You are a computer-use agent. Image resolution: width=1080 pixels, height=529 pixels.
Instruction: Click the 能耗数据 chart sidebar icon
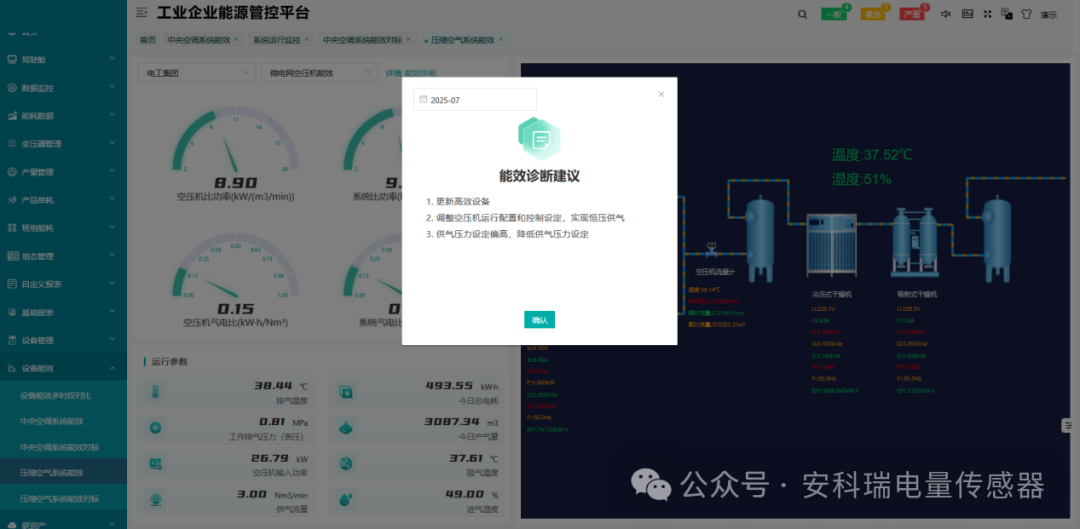pos(12,116)
